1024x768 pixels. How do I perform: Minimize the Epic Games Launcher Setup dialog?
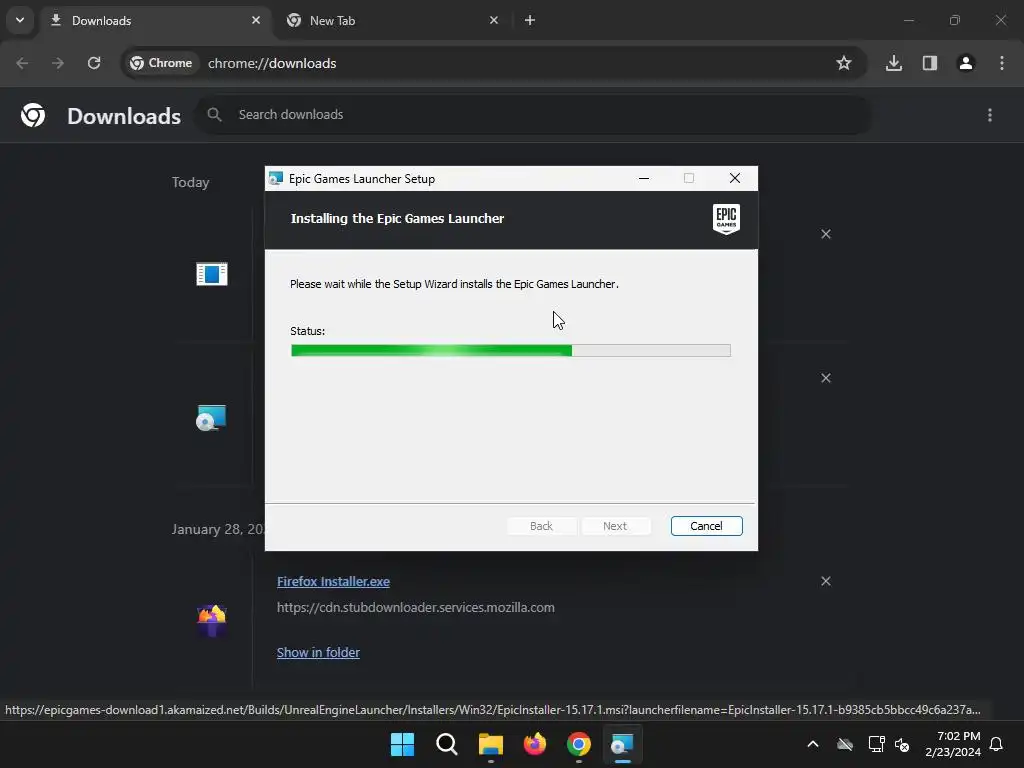pyautogui.click(x=644, y=178)
